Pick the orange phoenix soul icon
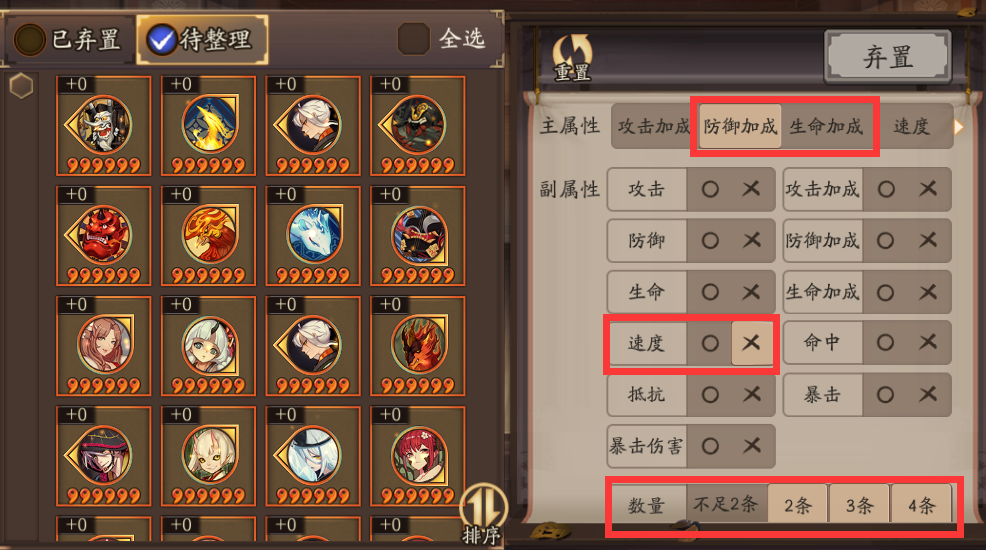This screenshot has width=986, height=550. [208, 236]
